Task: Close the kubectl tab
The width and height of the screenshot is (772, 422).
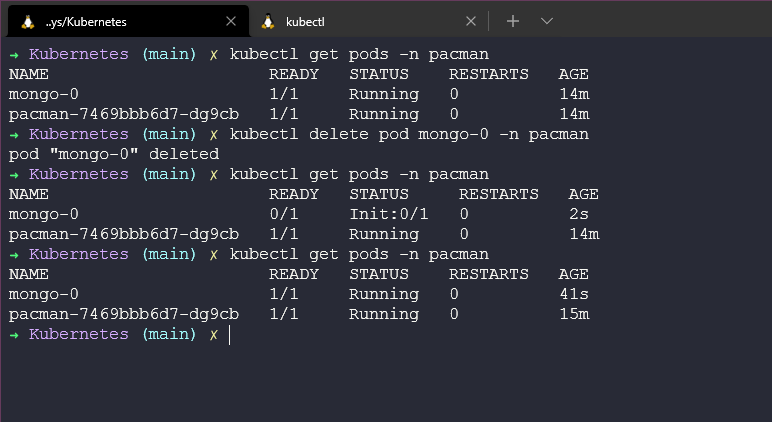Action: 471,21
